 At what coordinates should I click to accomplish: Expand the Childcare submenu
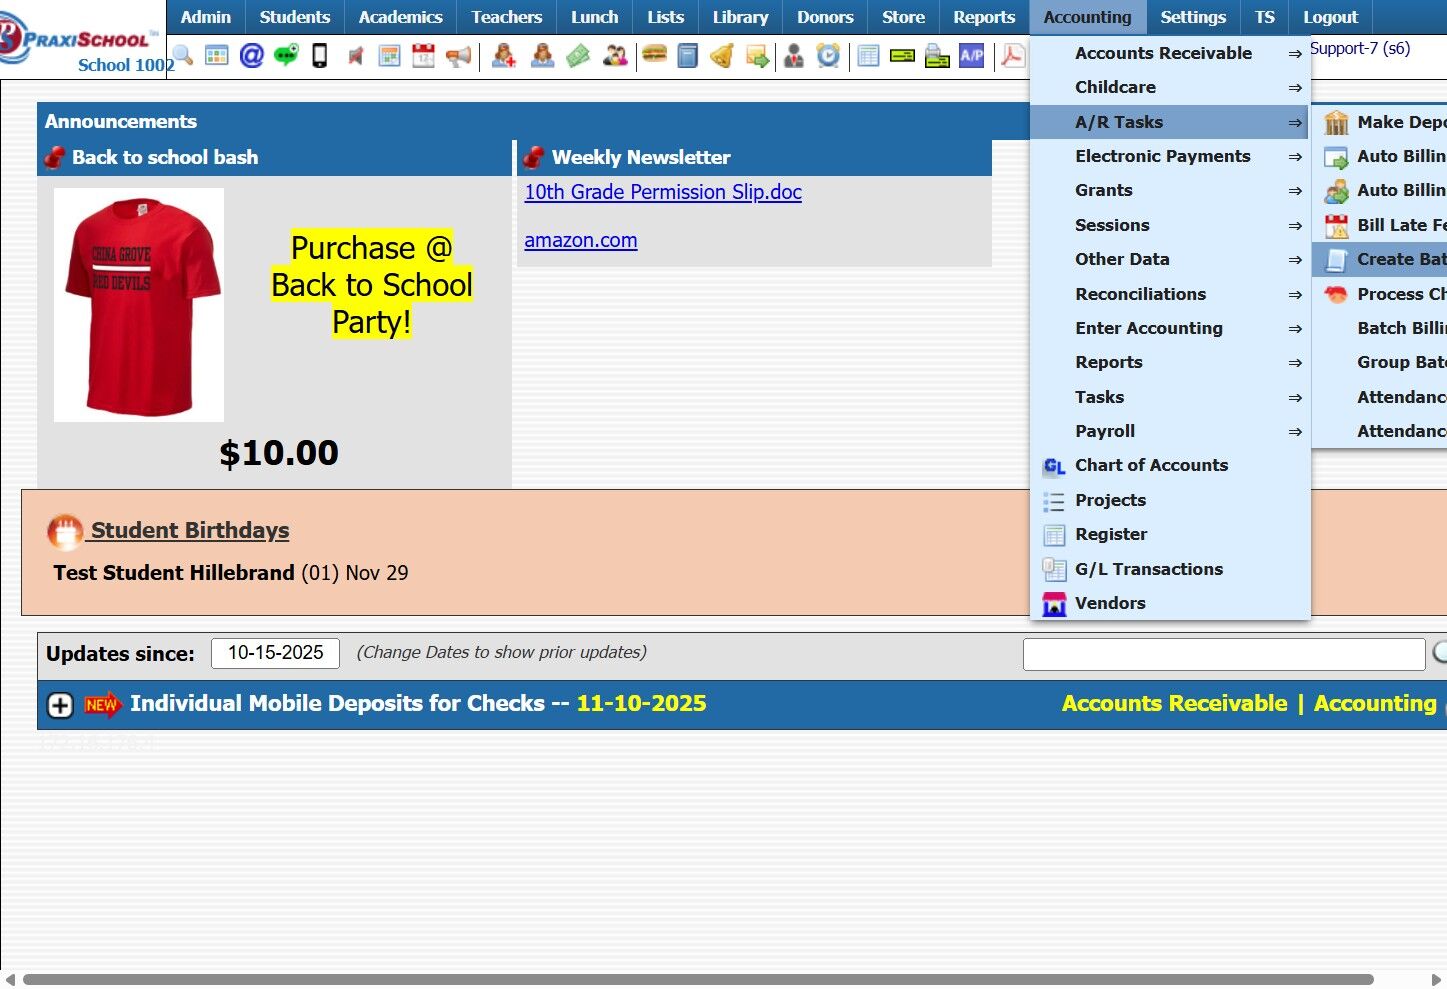pyautogui.click(x=1170, y=87)
